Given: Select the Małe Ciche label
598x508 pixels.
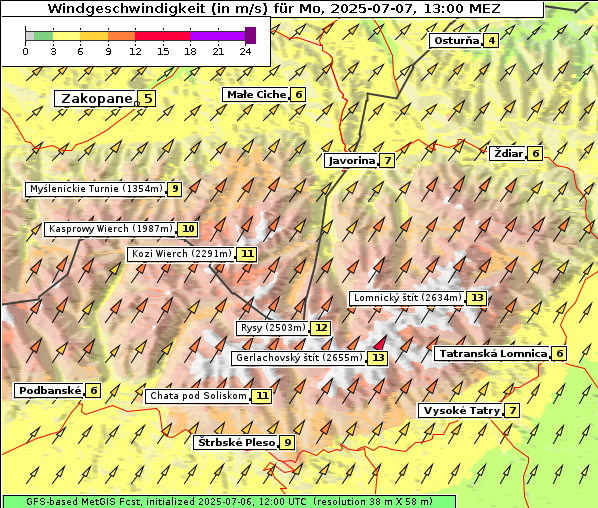Looking at the screenshot, I should (256, 95).
